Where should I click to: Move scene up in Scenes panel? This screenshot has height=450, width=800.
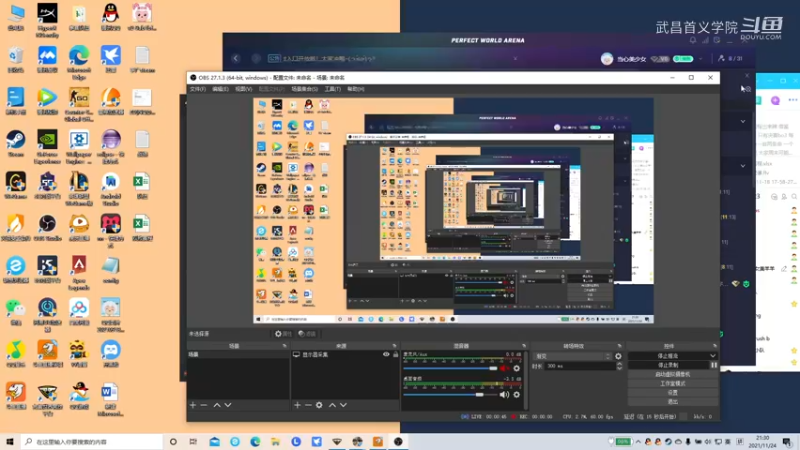point(217,405)
